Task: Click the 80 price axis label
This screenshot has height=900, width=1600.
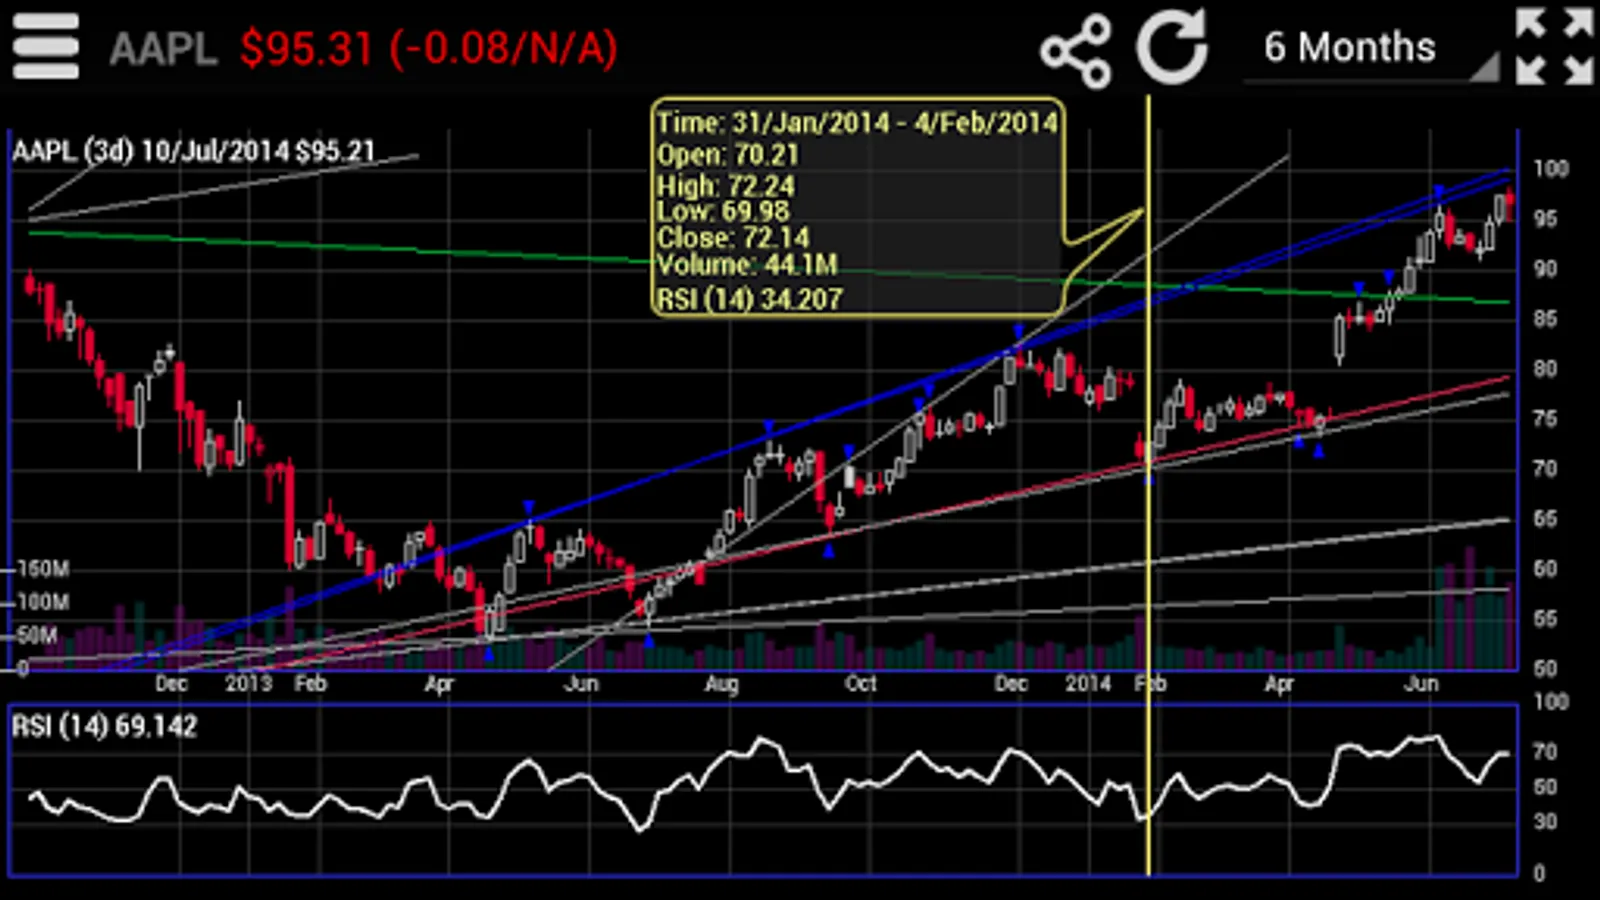Action: pos(1546,369)
